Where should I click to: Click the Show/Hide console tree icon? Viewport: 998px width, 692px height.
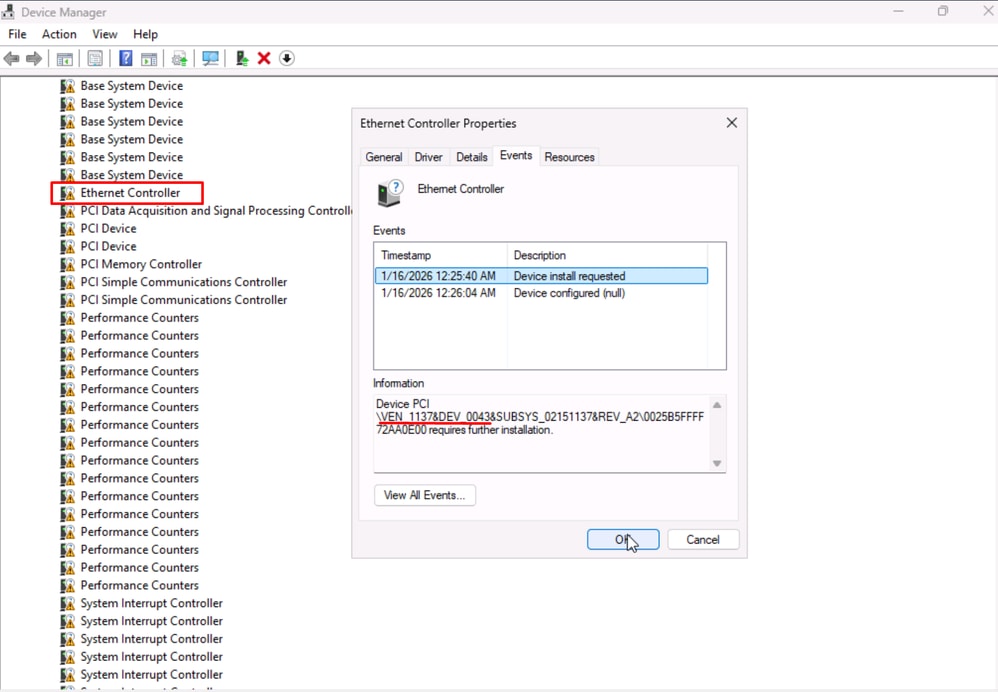tap(64, 58)
